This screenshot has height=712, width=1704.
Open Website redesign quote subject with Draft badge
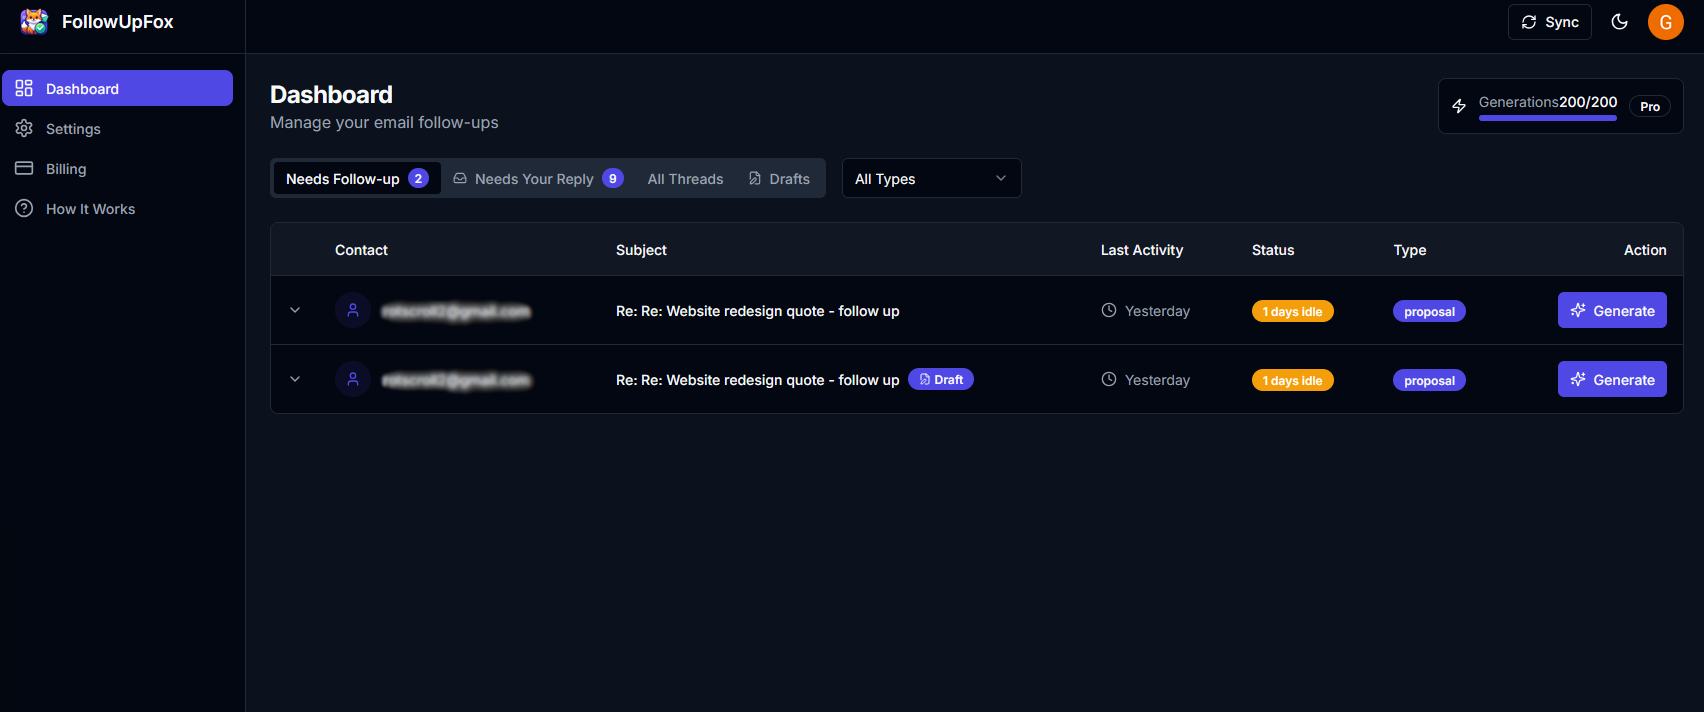tap(757, 380)
